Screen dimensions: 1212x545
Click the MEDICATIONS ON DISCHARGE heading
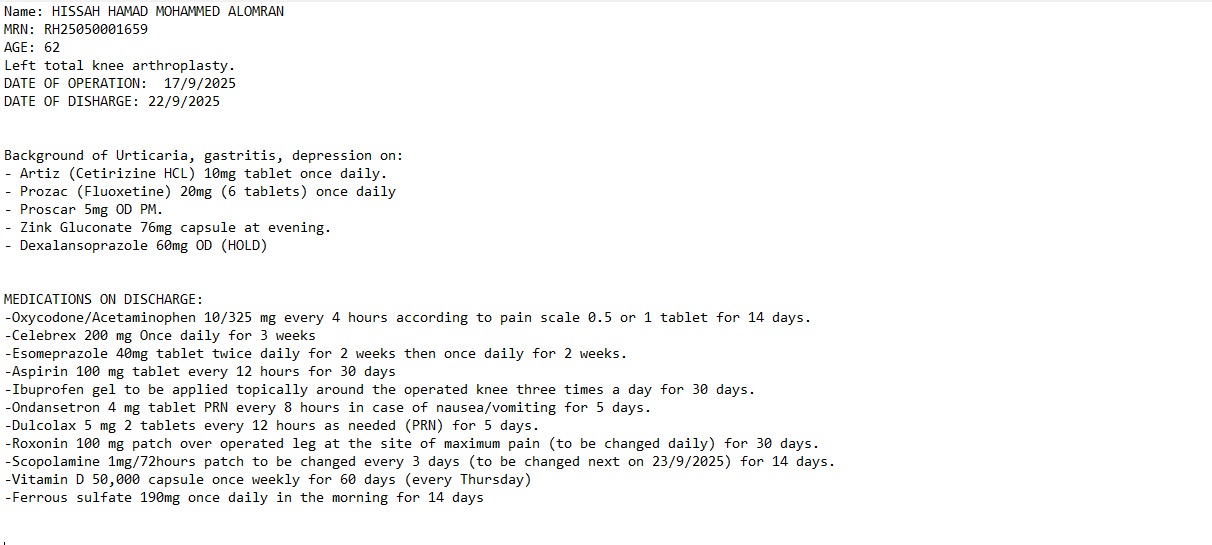103,300
